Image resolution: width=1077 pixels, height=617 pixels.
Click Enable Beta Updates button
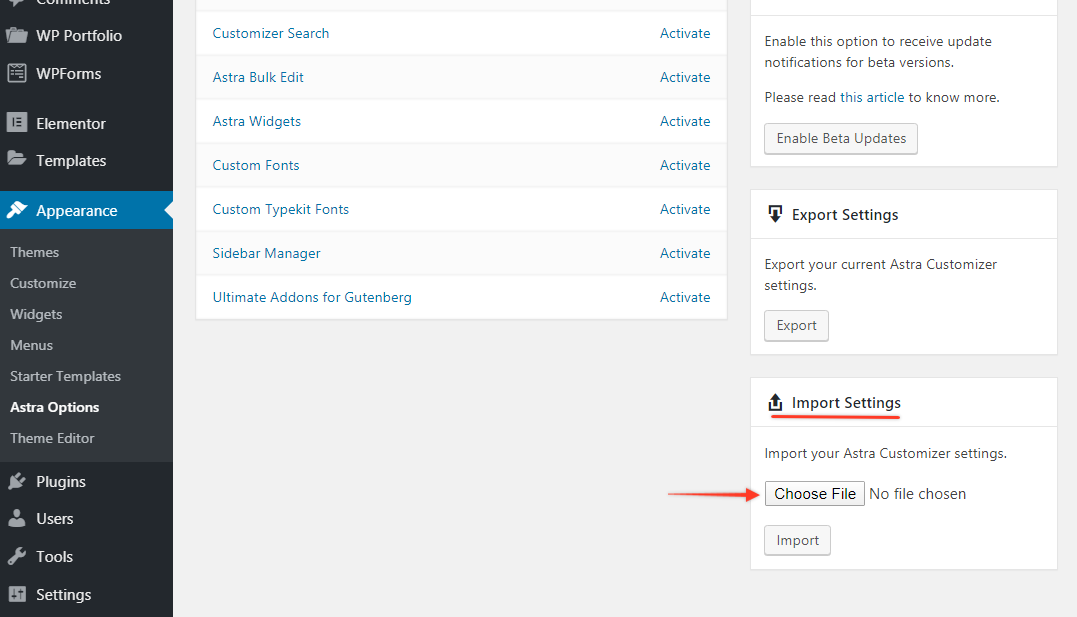pyautogui.click(x=841, y=139)
